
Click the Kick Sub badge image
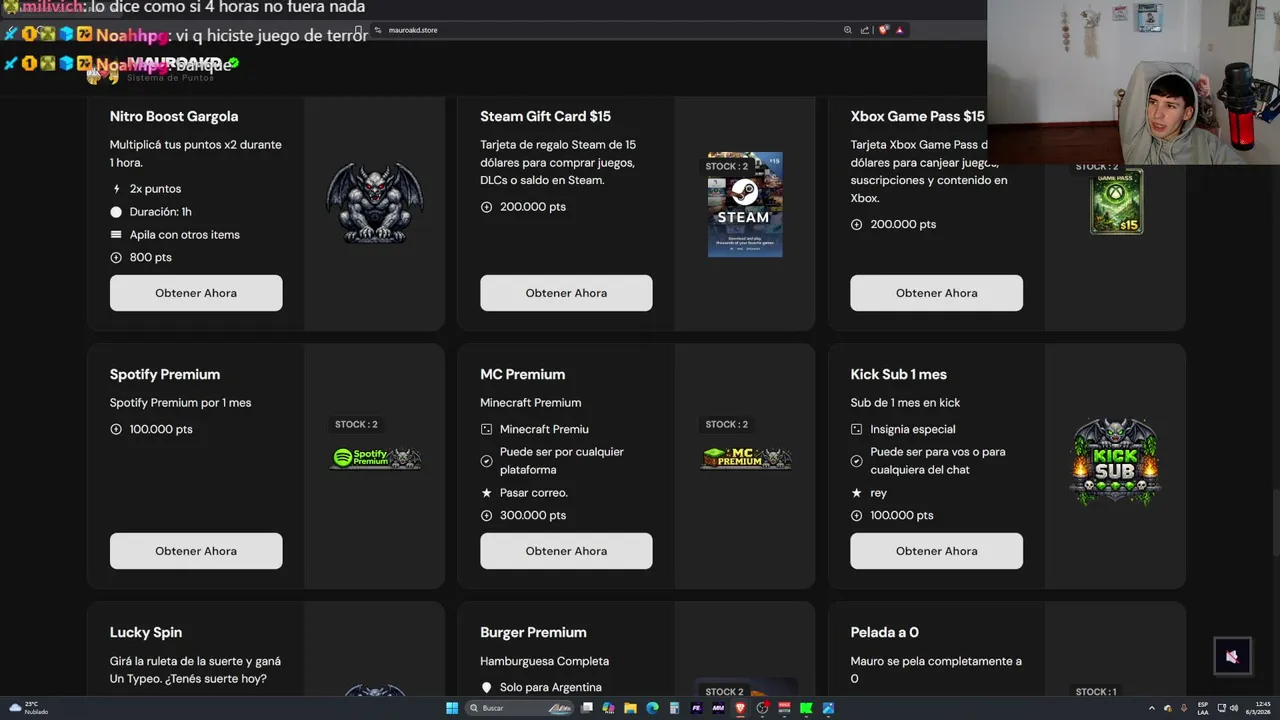pyautogui.click(x=1115, y=461)
